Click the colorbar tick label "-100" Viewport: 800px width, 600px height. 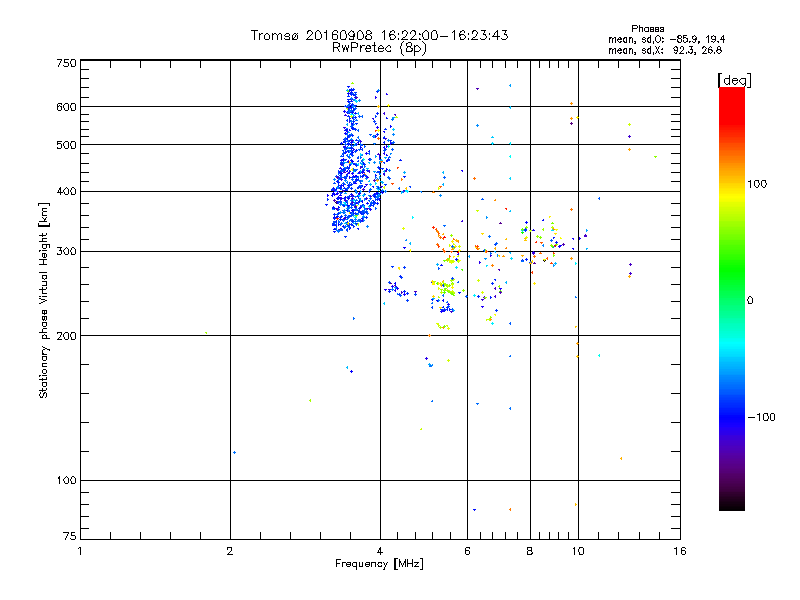coord(762,417)
